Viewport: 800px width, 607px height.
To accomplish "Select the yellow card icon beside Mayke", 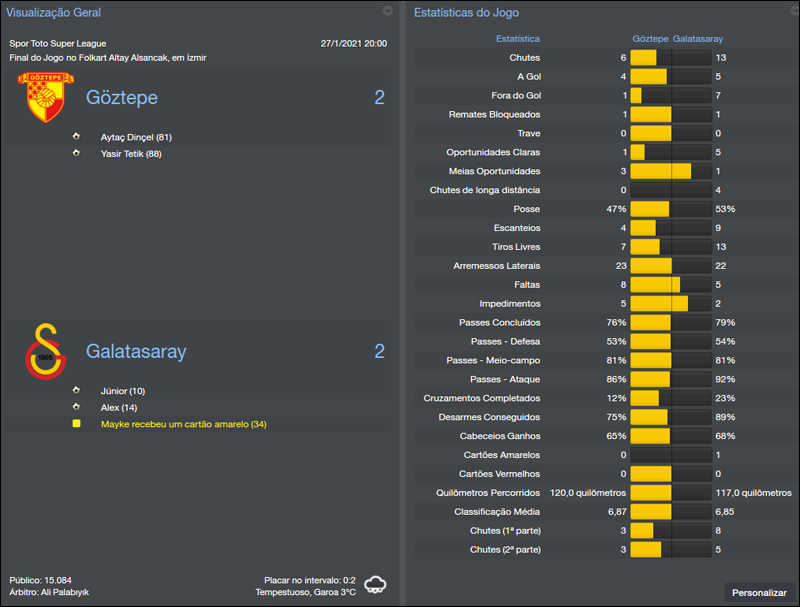I will [x=77, y=424].
